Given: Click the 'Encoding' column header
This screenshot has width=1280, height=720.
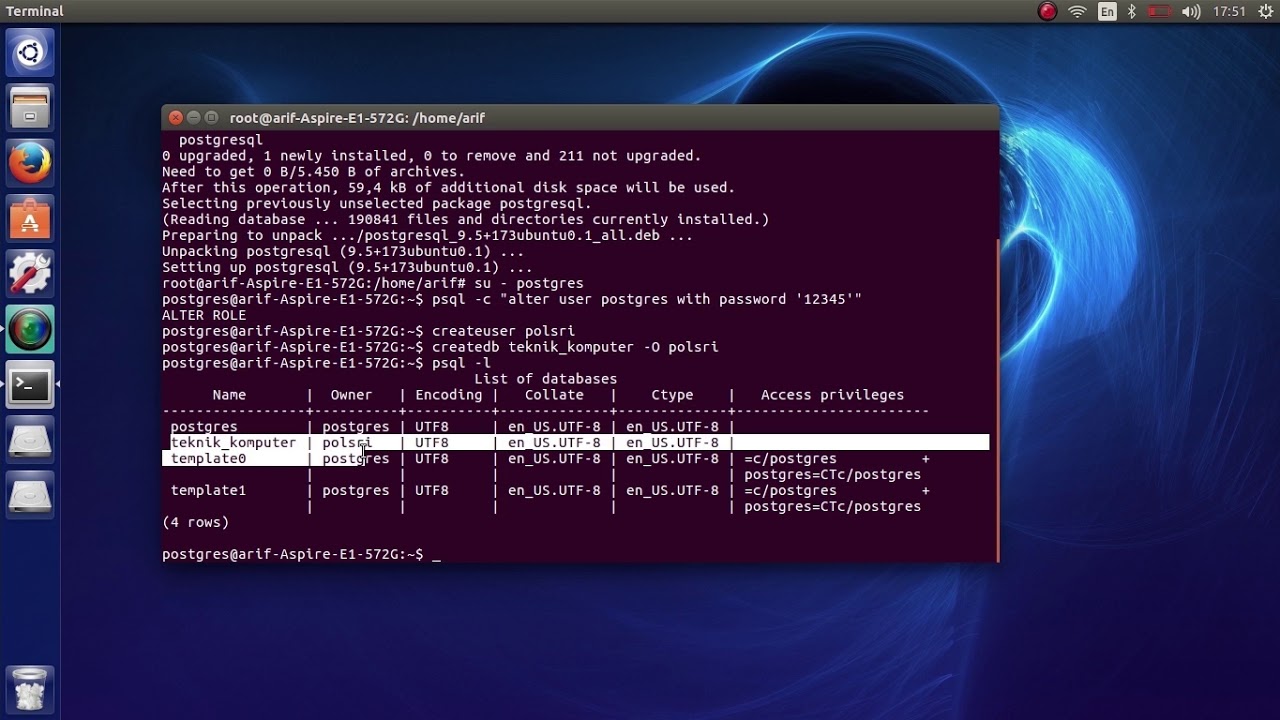Looking at the screenshot, I should (448, 395).
